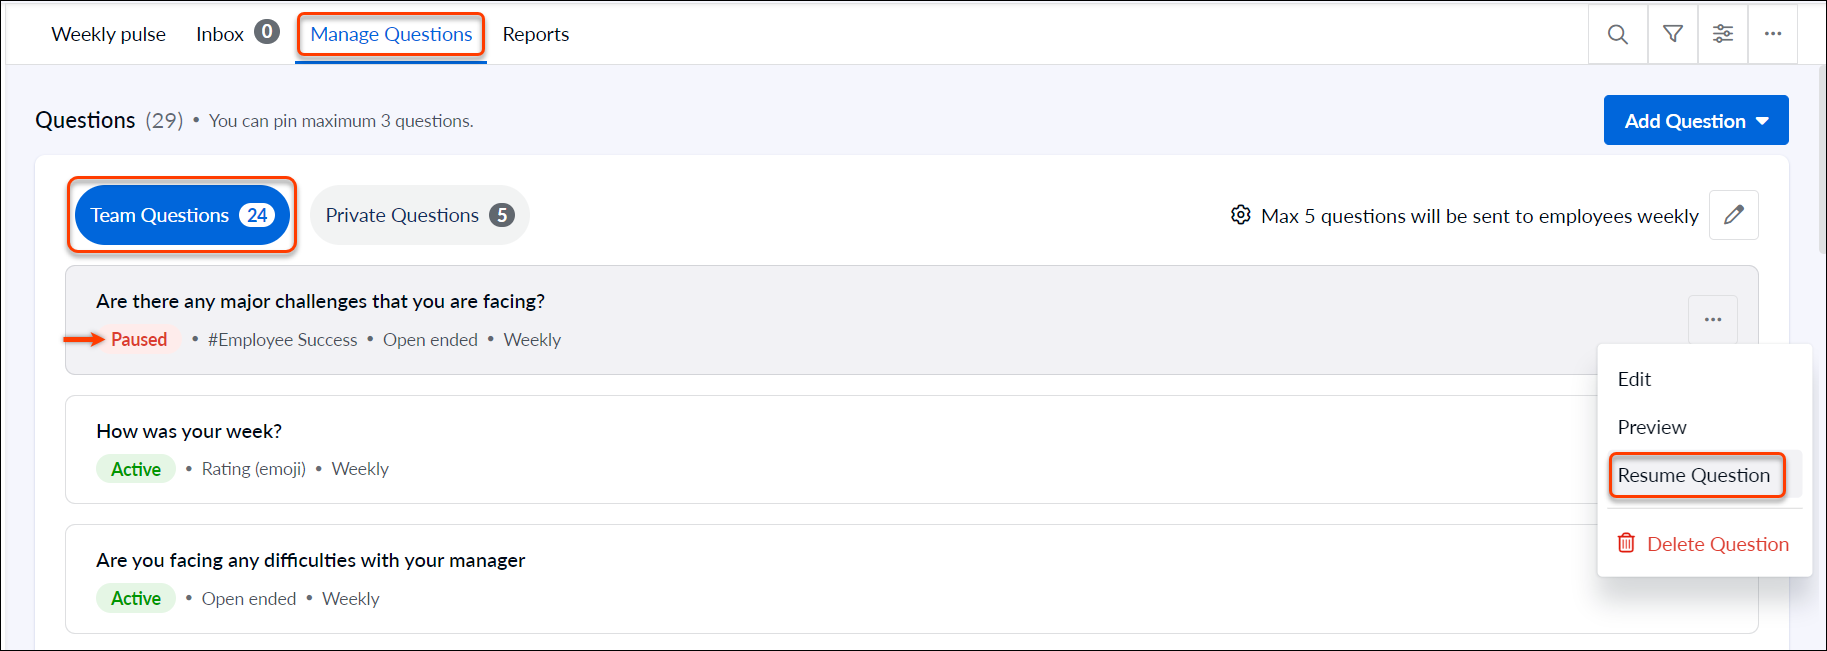Open the Weekly pulse tab
Screen dimensions: 1827x651
pyautogui.click(x=109, y=34)
